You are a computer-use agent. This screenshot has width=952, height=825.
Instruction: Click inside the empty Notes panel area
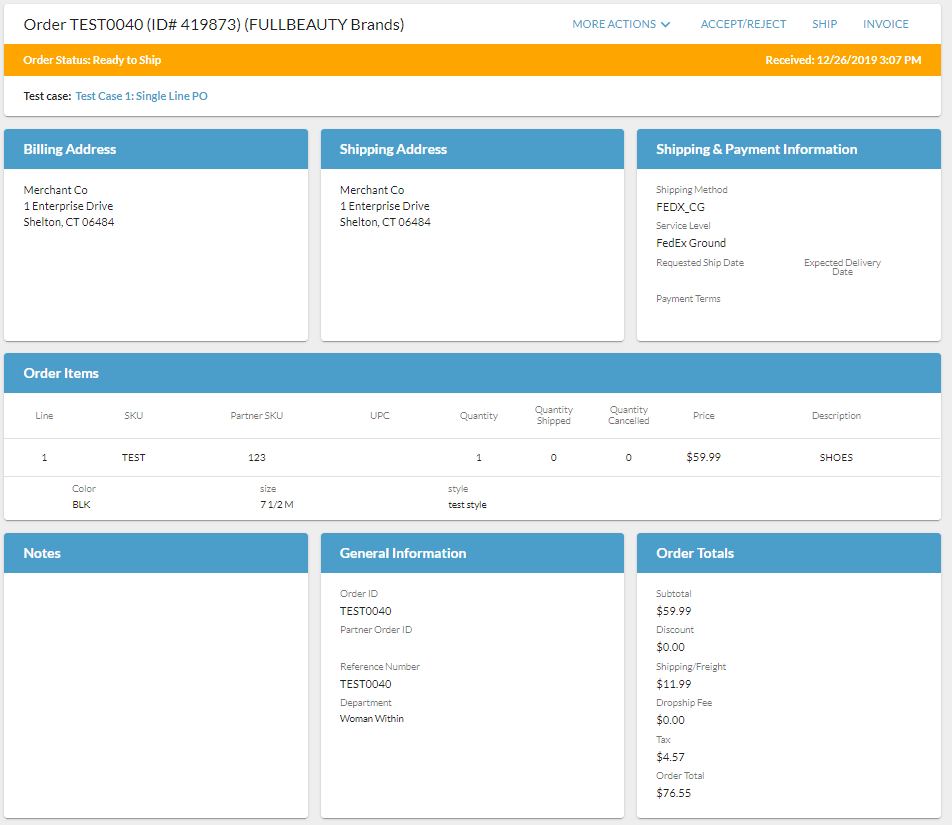pos(156,690)
